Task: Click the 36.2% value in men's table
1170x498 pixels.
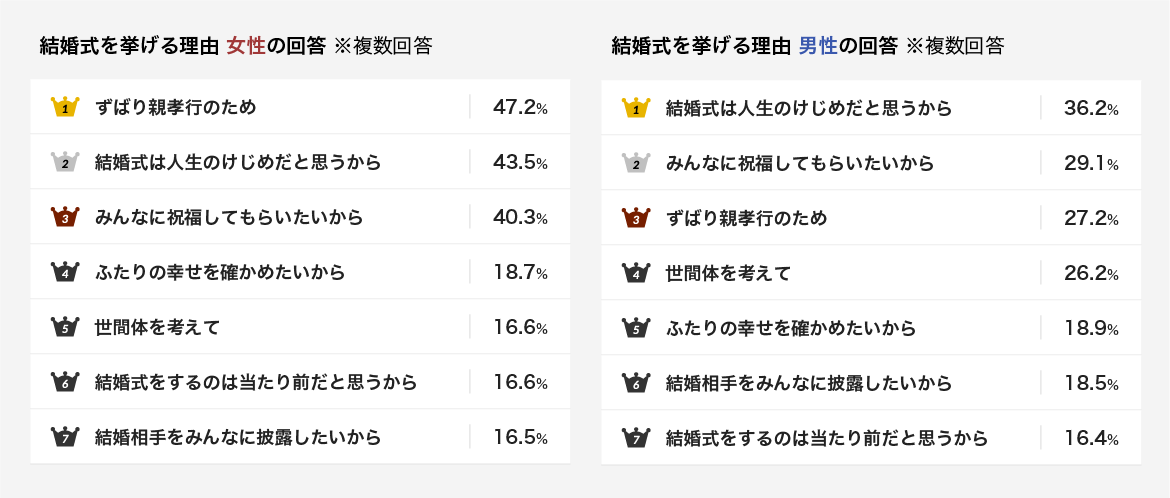Action: 1091,108
